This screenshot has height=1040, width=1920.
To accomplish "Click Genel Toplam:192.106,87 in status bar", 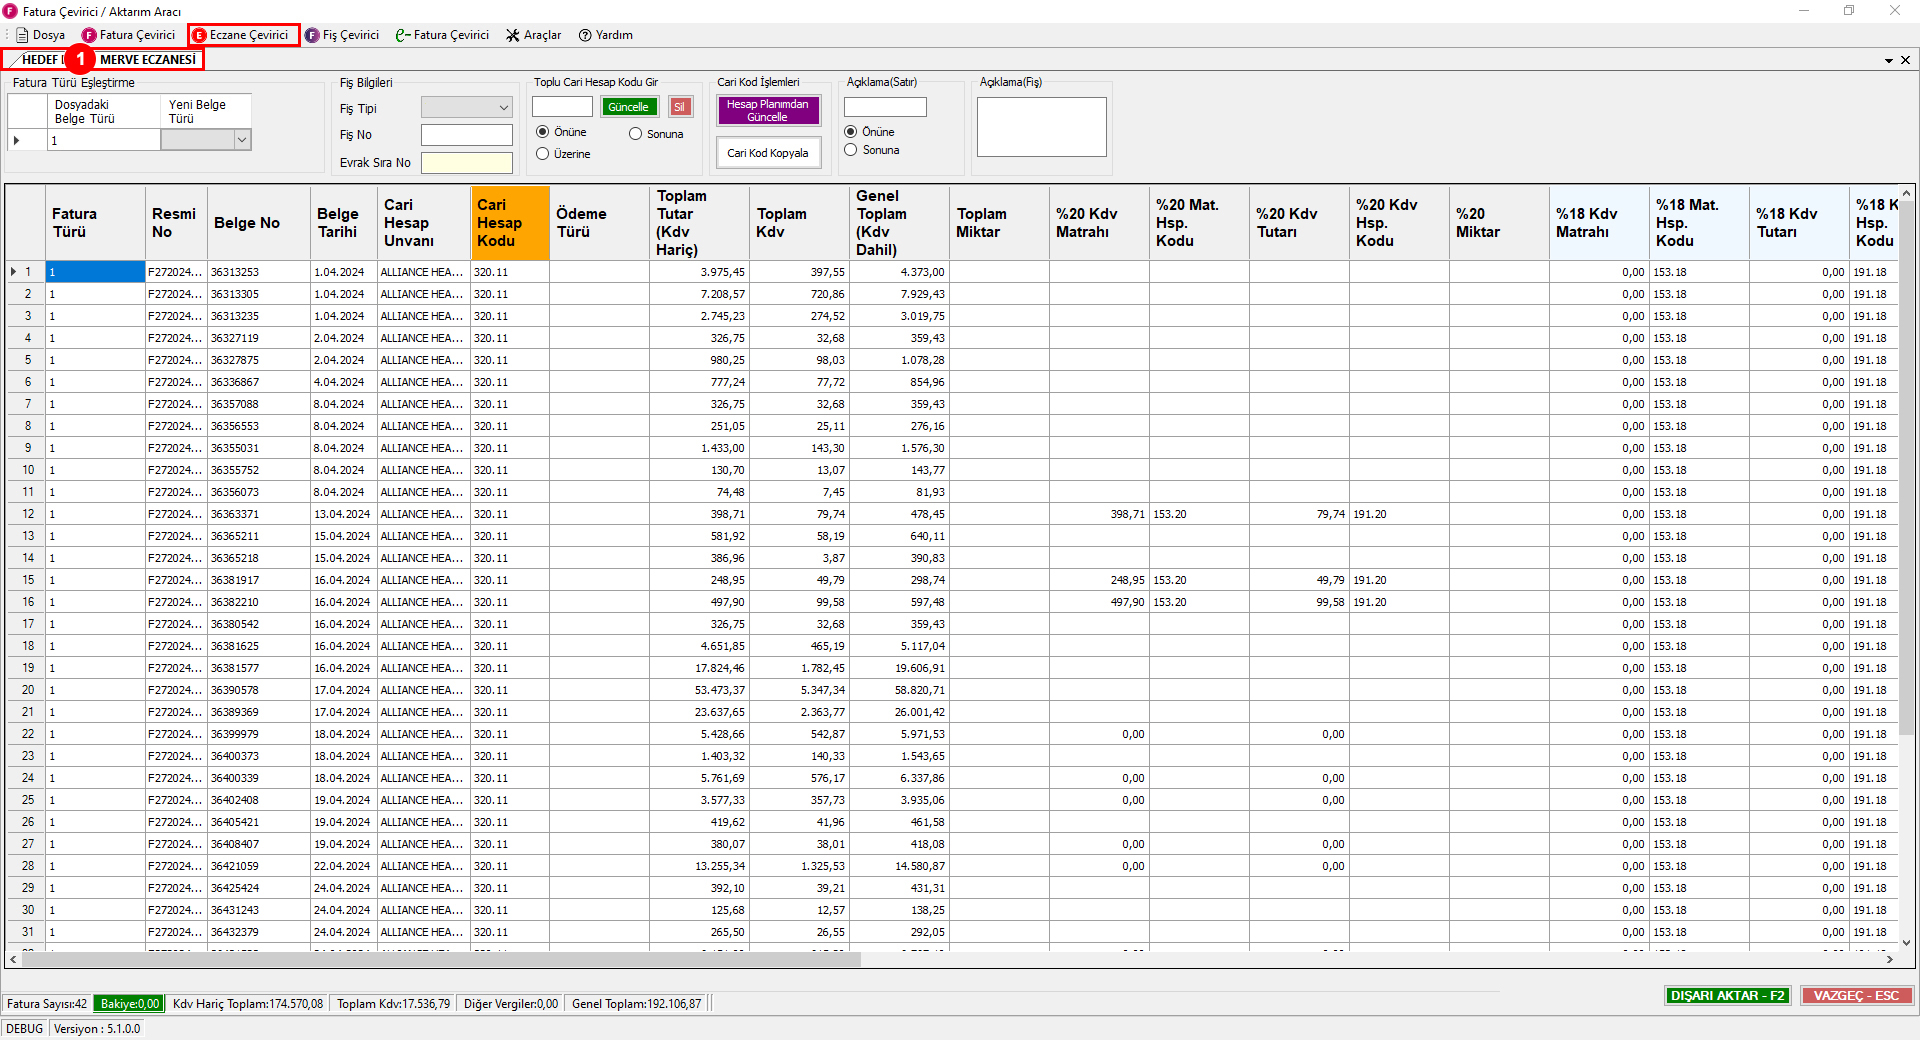I will pos(637,1004).
